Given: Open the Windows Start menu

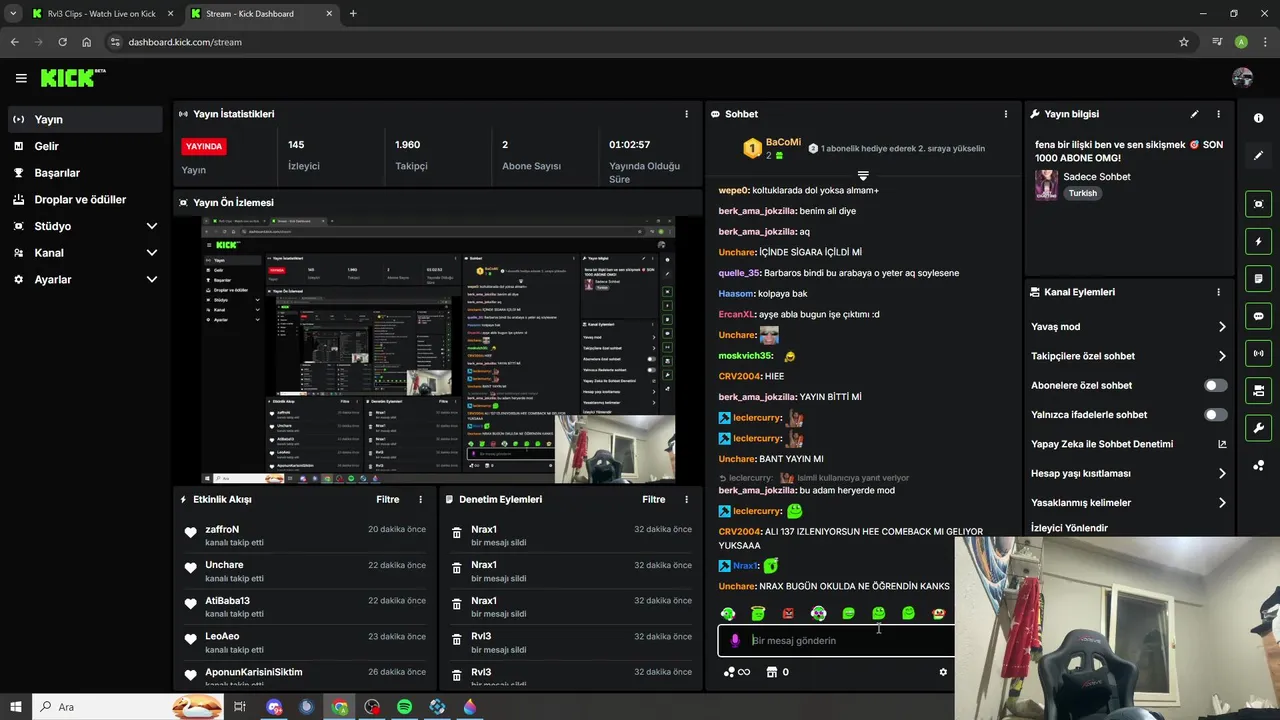Looking at the screenshot, I should [x=15, y=707].
